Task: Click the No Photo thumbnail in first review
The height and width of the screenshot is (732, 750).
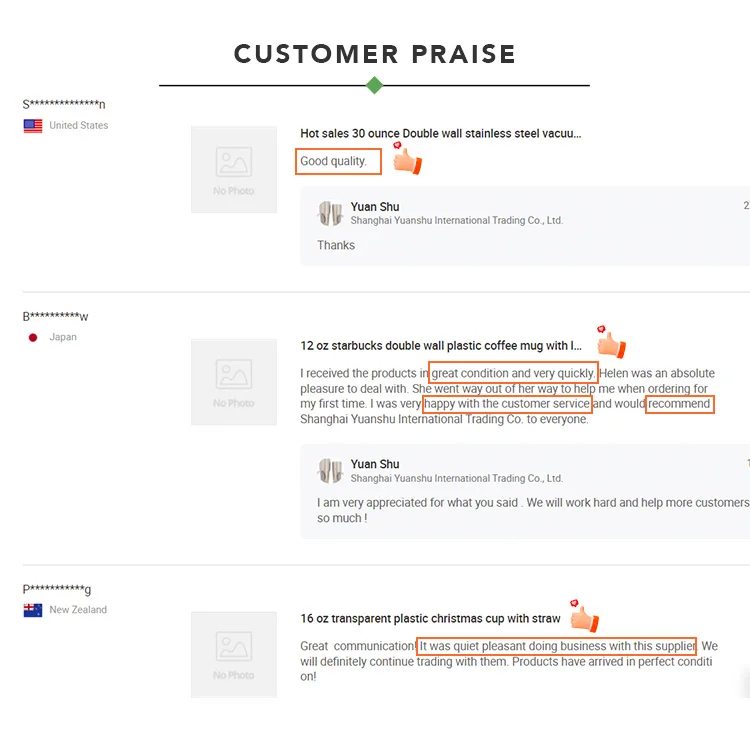Action: tap(234, 169)
